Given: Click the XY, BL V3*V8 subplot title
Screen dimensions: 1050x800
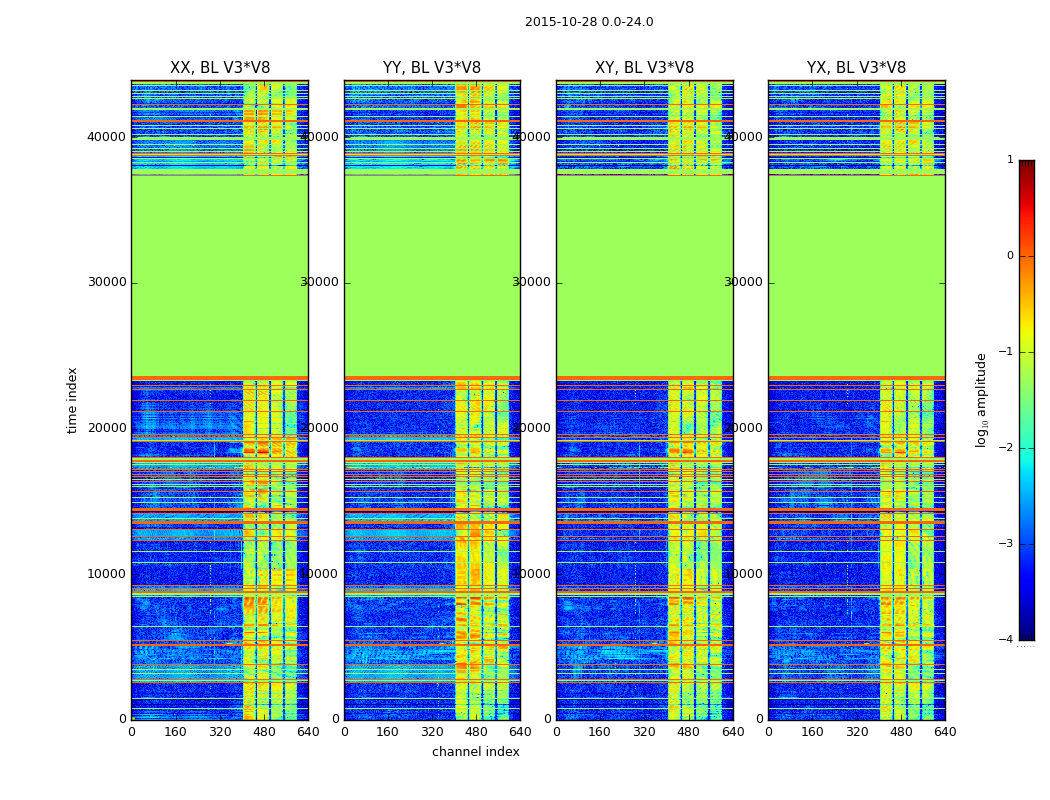Looking at the screenshot, I should 644,68.
